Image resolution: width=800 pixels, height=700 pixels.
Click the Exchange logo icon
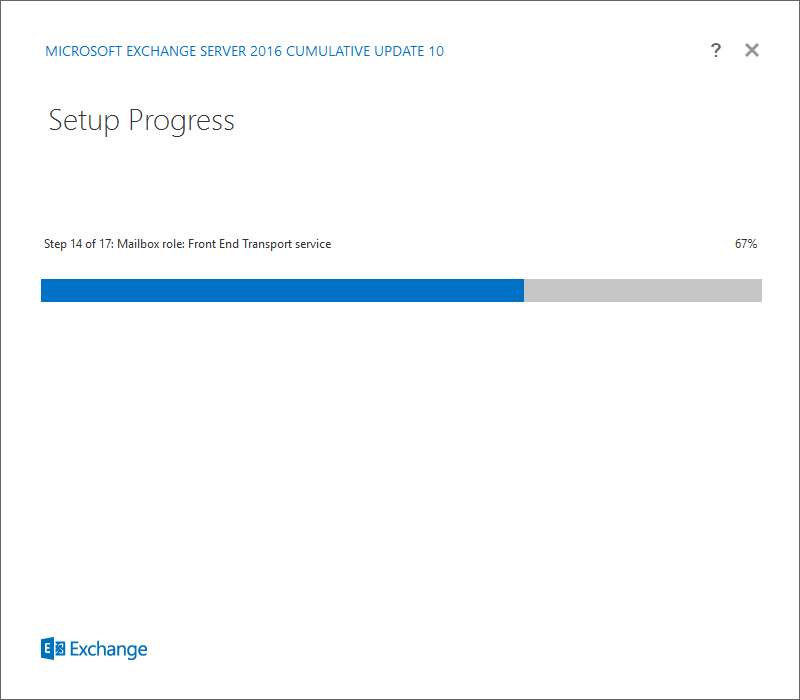point(53,648)
